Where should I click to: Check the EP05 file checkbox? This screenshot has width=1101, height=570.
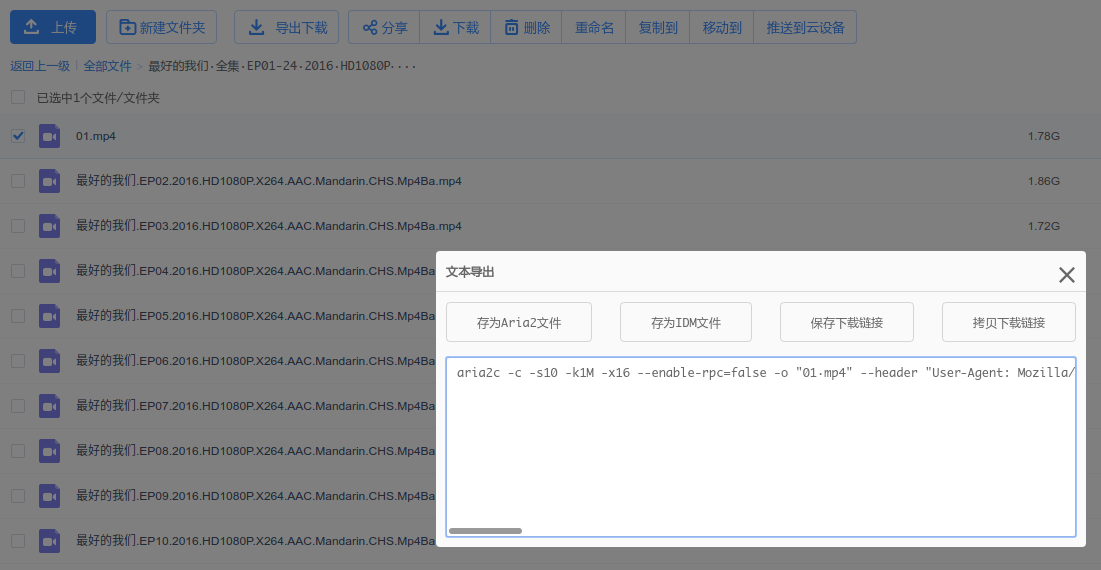[x=18, y=316]
